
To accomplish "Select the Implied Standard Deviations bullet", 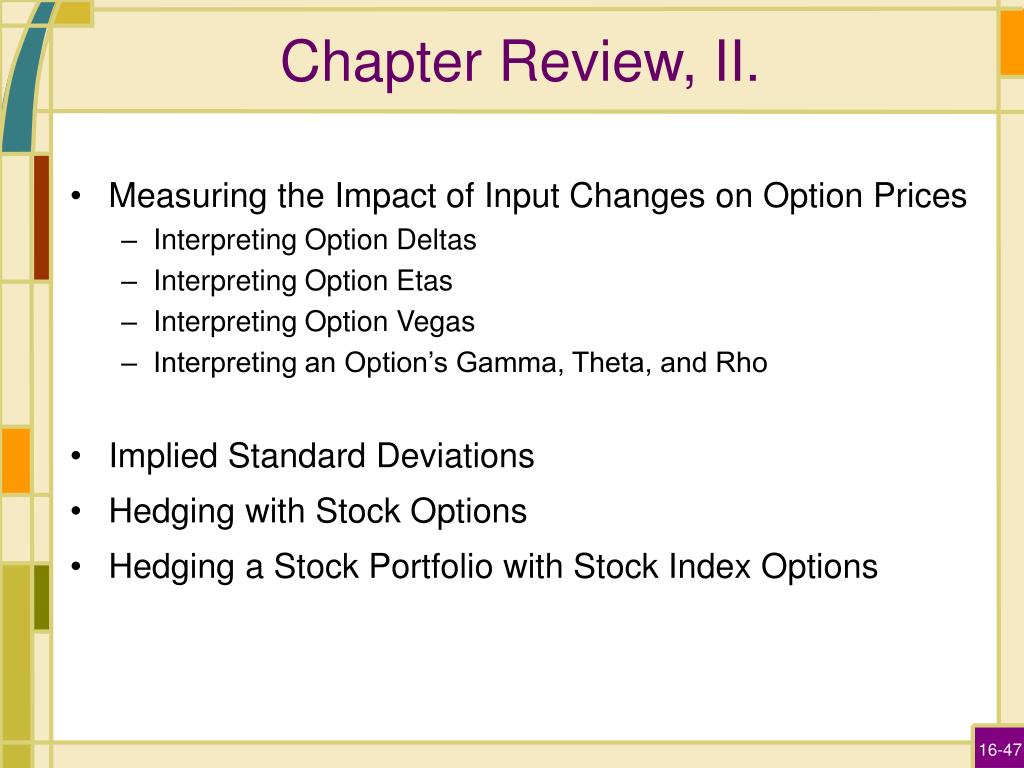I will [x=321, y=455].
